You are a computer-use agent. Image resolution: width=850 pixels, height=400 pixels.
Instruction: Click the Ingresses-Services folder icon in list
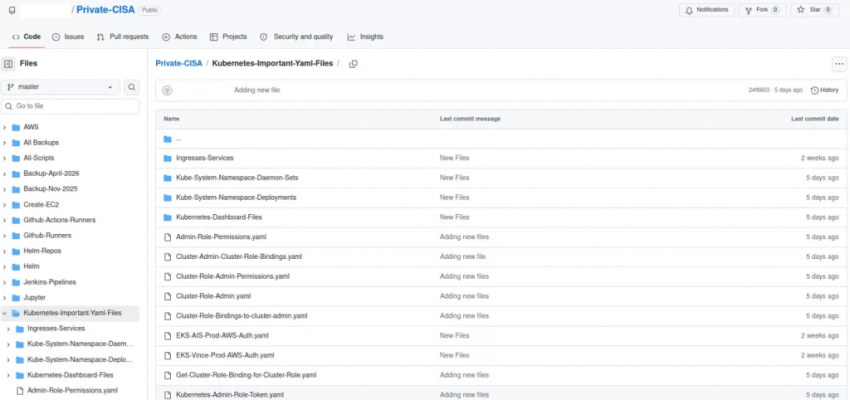point(168,158)
